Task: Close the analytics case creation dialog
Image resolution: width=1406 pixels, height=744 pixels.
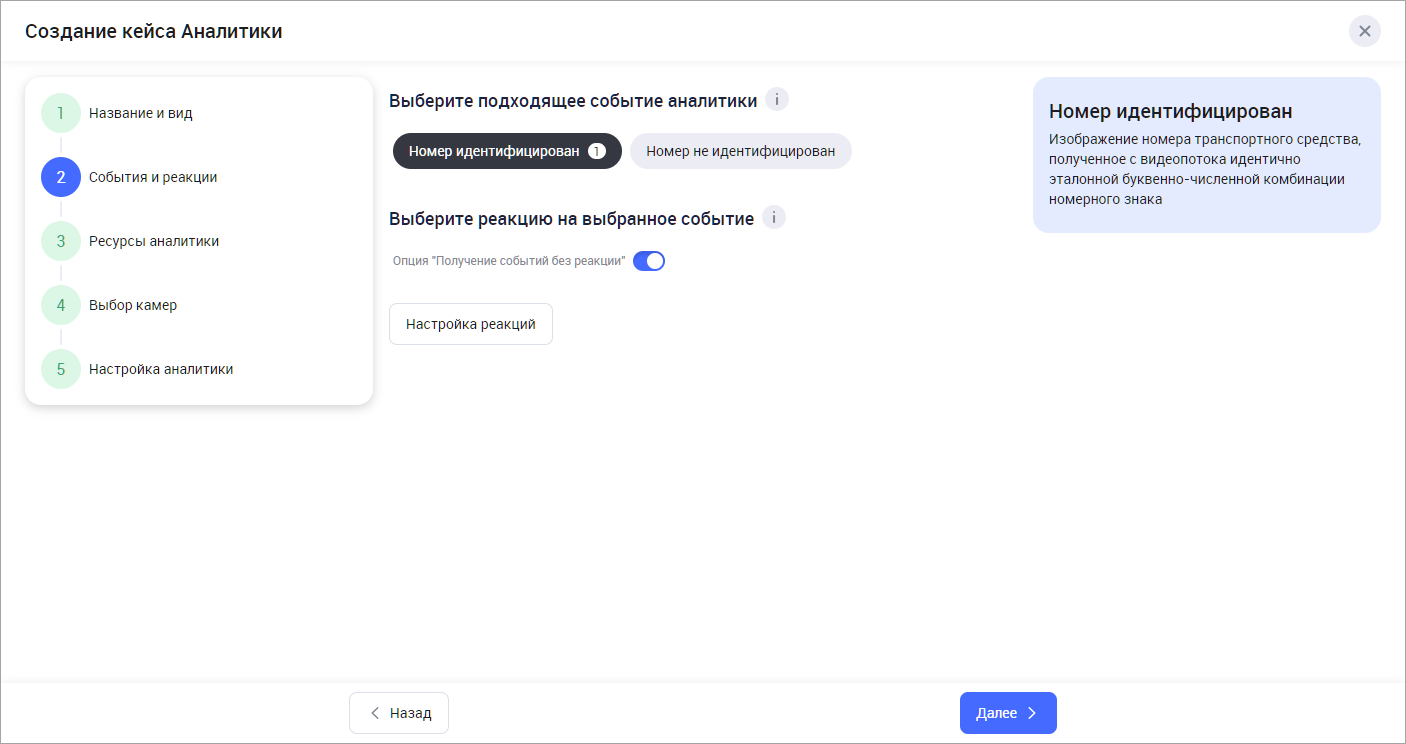Action: click(x=1364, y=31)
